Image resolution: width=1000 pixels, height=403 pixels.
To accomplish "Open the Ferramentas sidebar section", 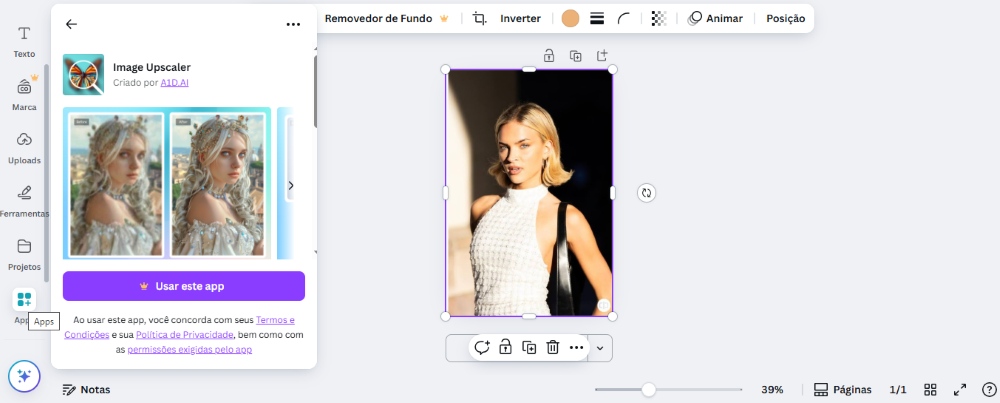I will 24,201.
